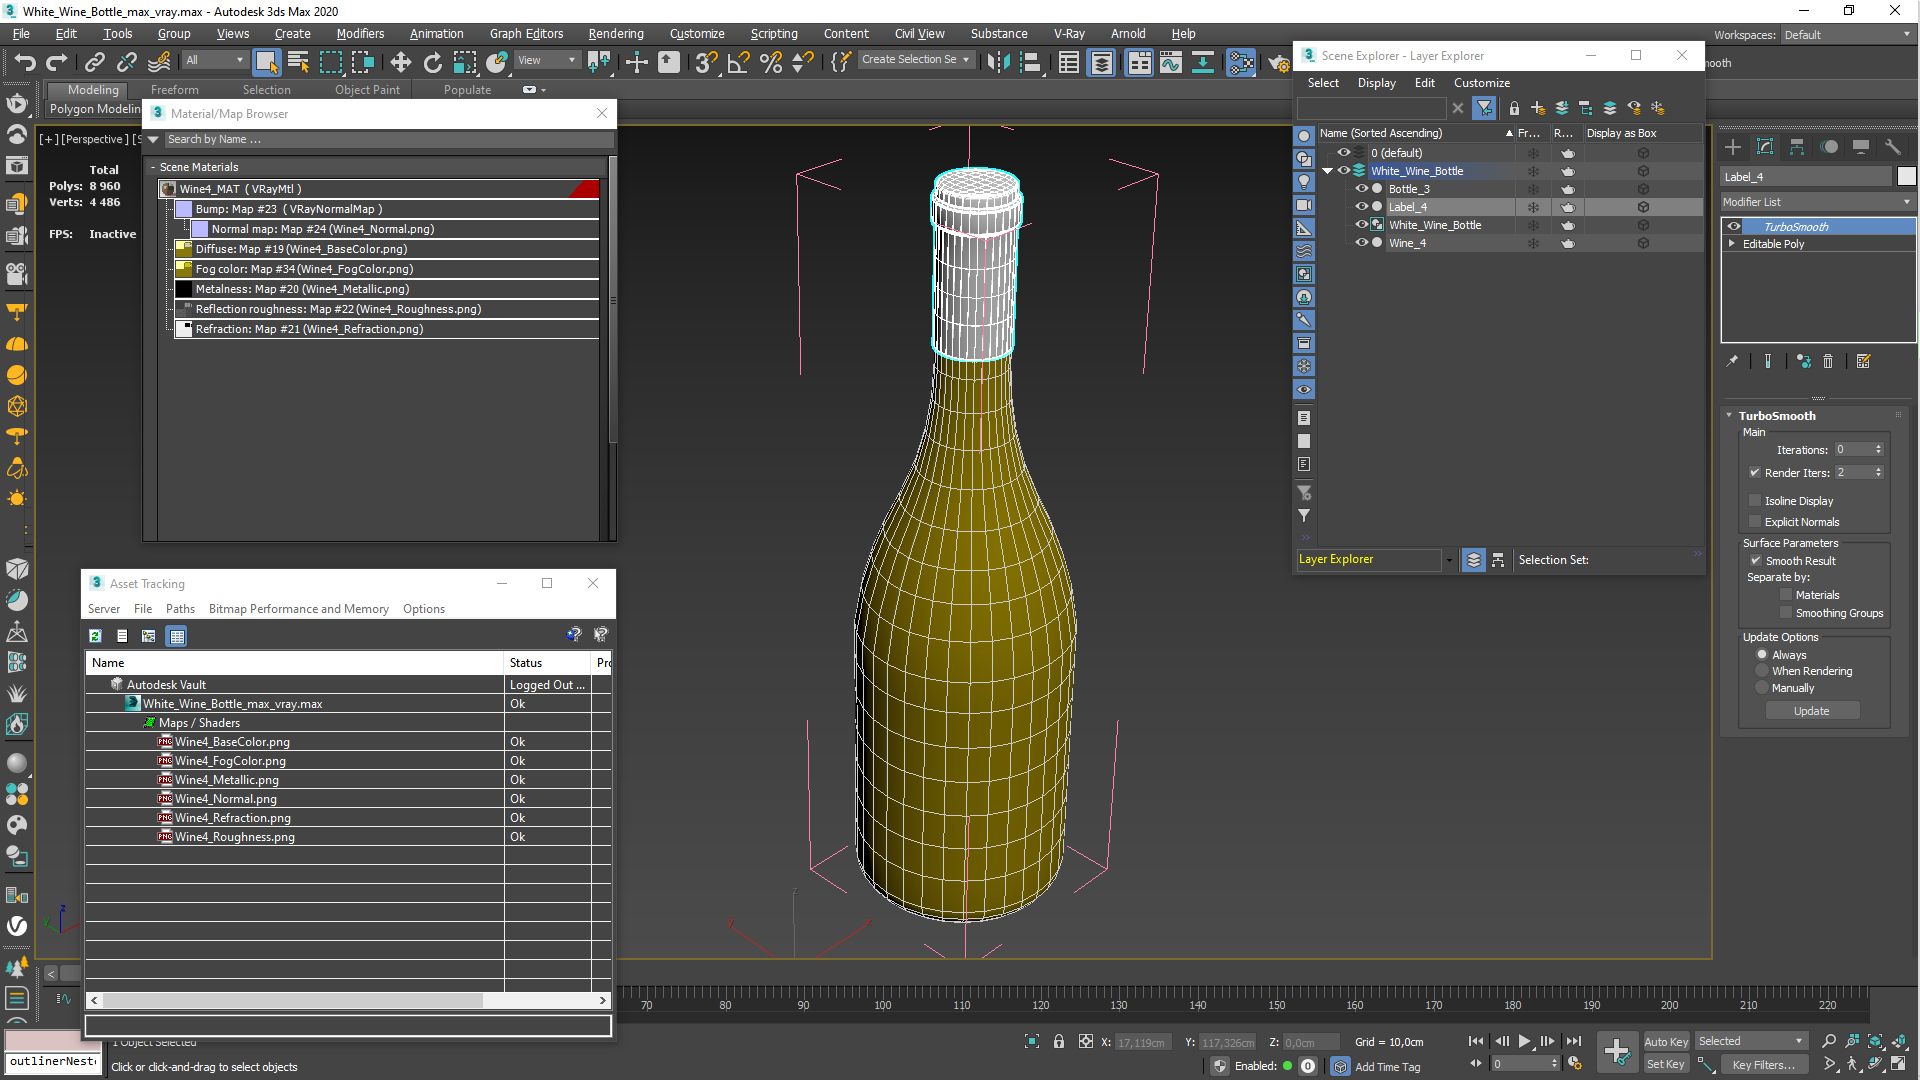Screen dimensions: 1920x1080
Task: Uncheck the Smooth Result checkbox
Action: 1756,561
